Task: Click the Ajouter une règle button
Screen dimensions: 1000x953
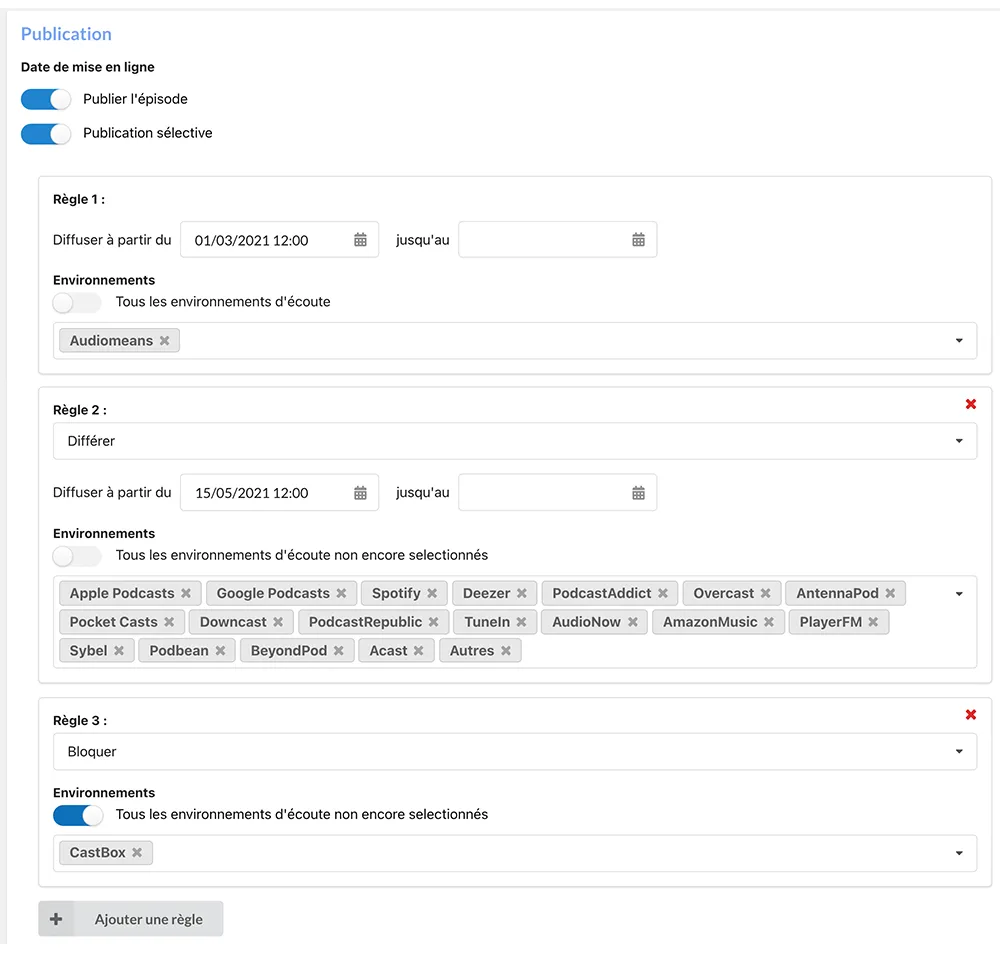Action: tap(131, 919)
